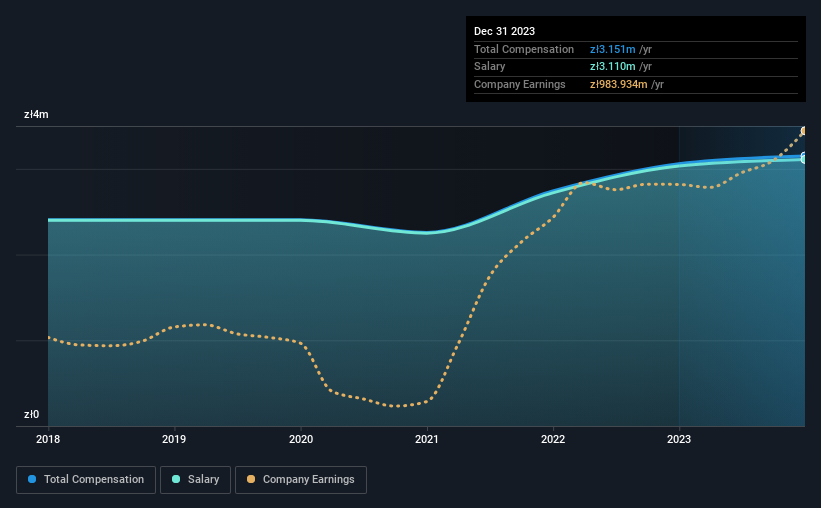This screenshot has height=508, width=821.
Task: Click the teal Salary legend dot
Action: pos(176,479)
